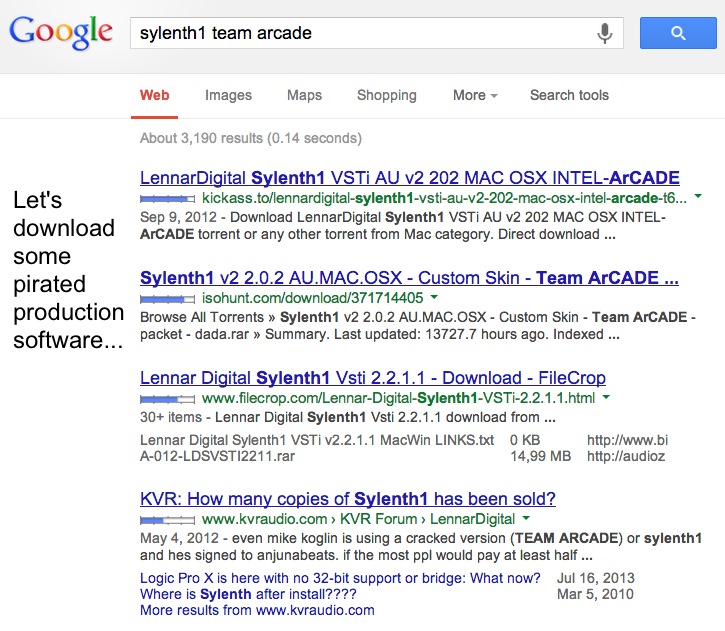The width and height of the screenshot is (725, 631).
Task: Expand the More dropdown menu
Action: [475, 95]
